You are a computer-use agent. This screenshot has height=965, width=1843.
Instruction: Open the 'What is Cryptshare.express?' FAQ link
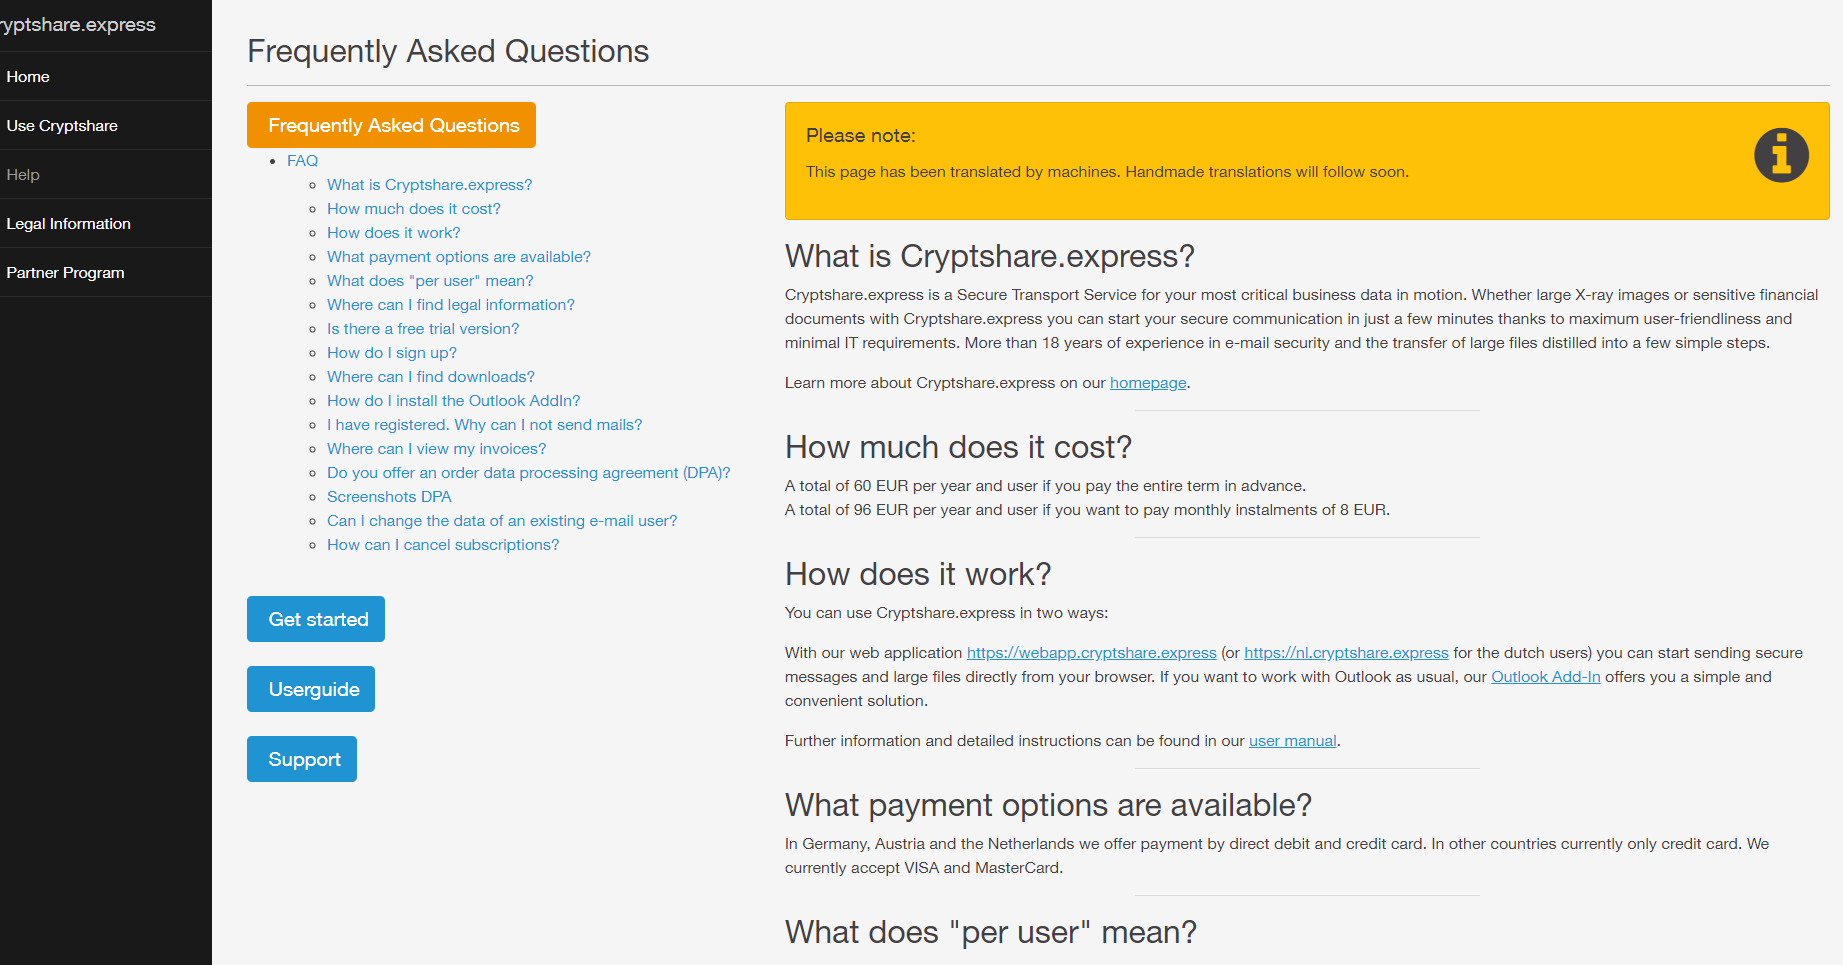[429, 184]
